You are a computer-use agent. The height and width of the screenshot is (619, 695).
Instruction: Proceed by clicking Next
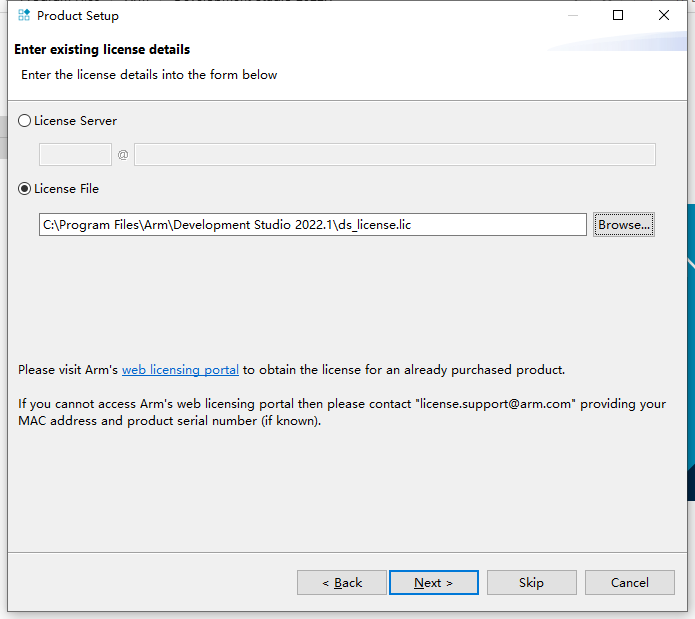tap(433, 582)
